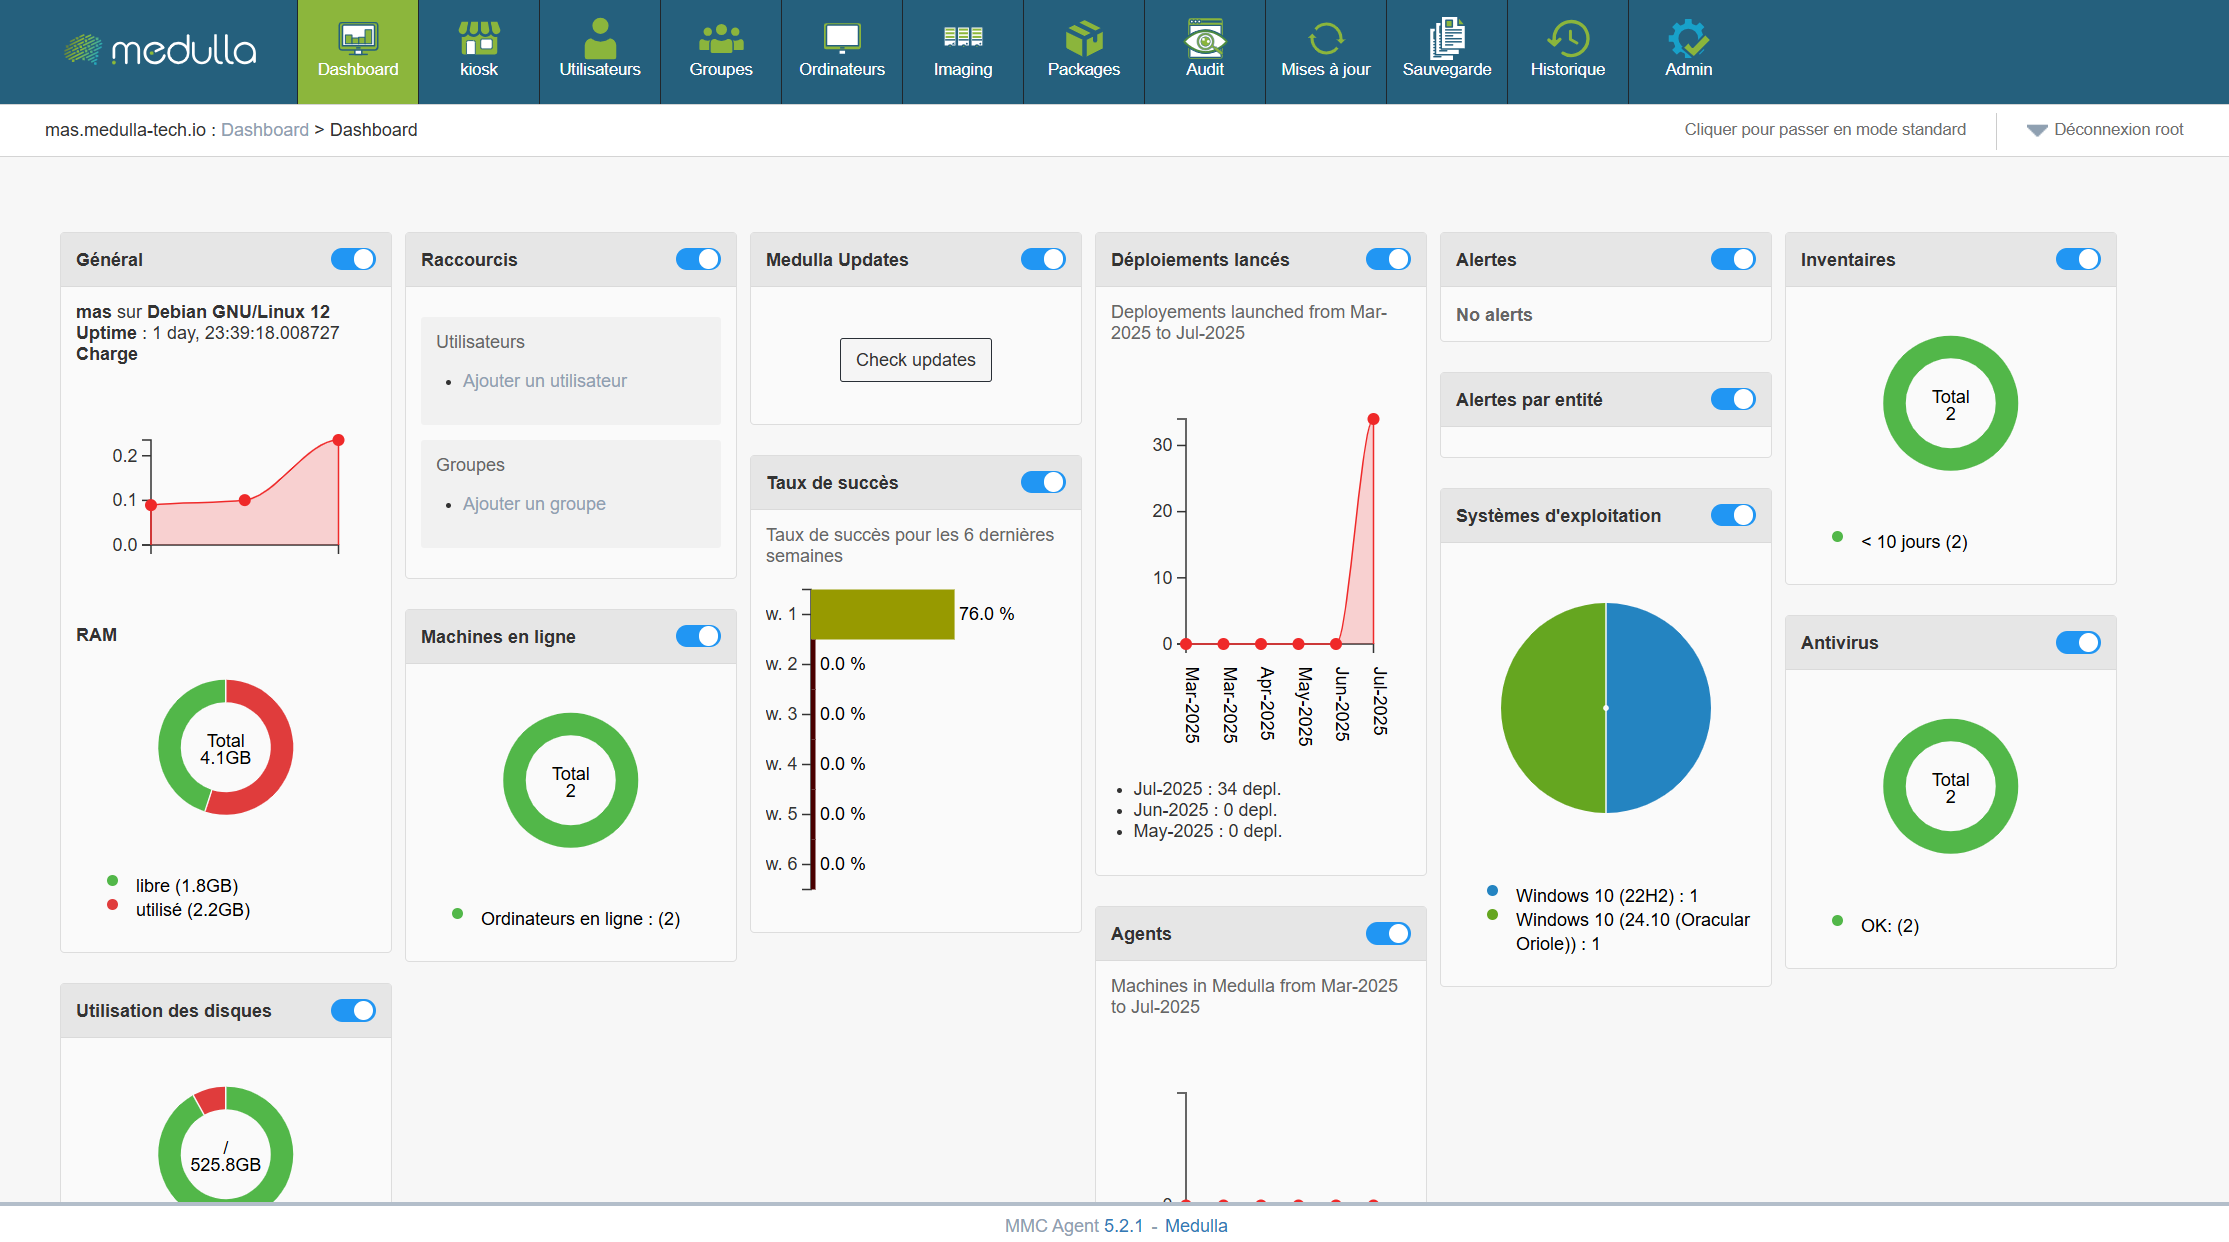This screenshot has height=1242, width=2229.
Task: Toggle the Inventaires widget switch
Action: point(2078,259)
